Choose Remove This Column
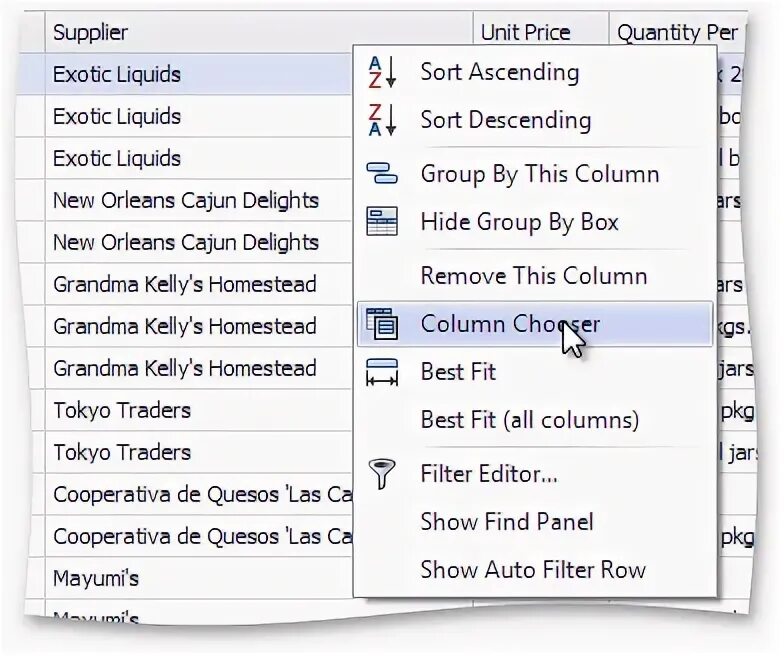This screenshot has width=784, height=656. point(533,276)
